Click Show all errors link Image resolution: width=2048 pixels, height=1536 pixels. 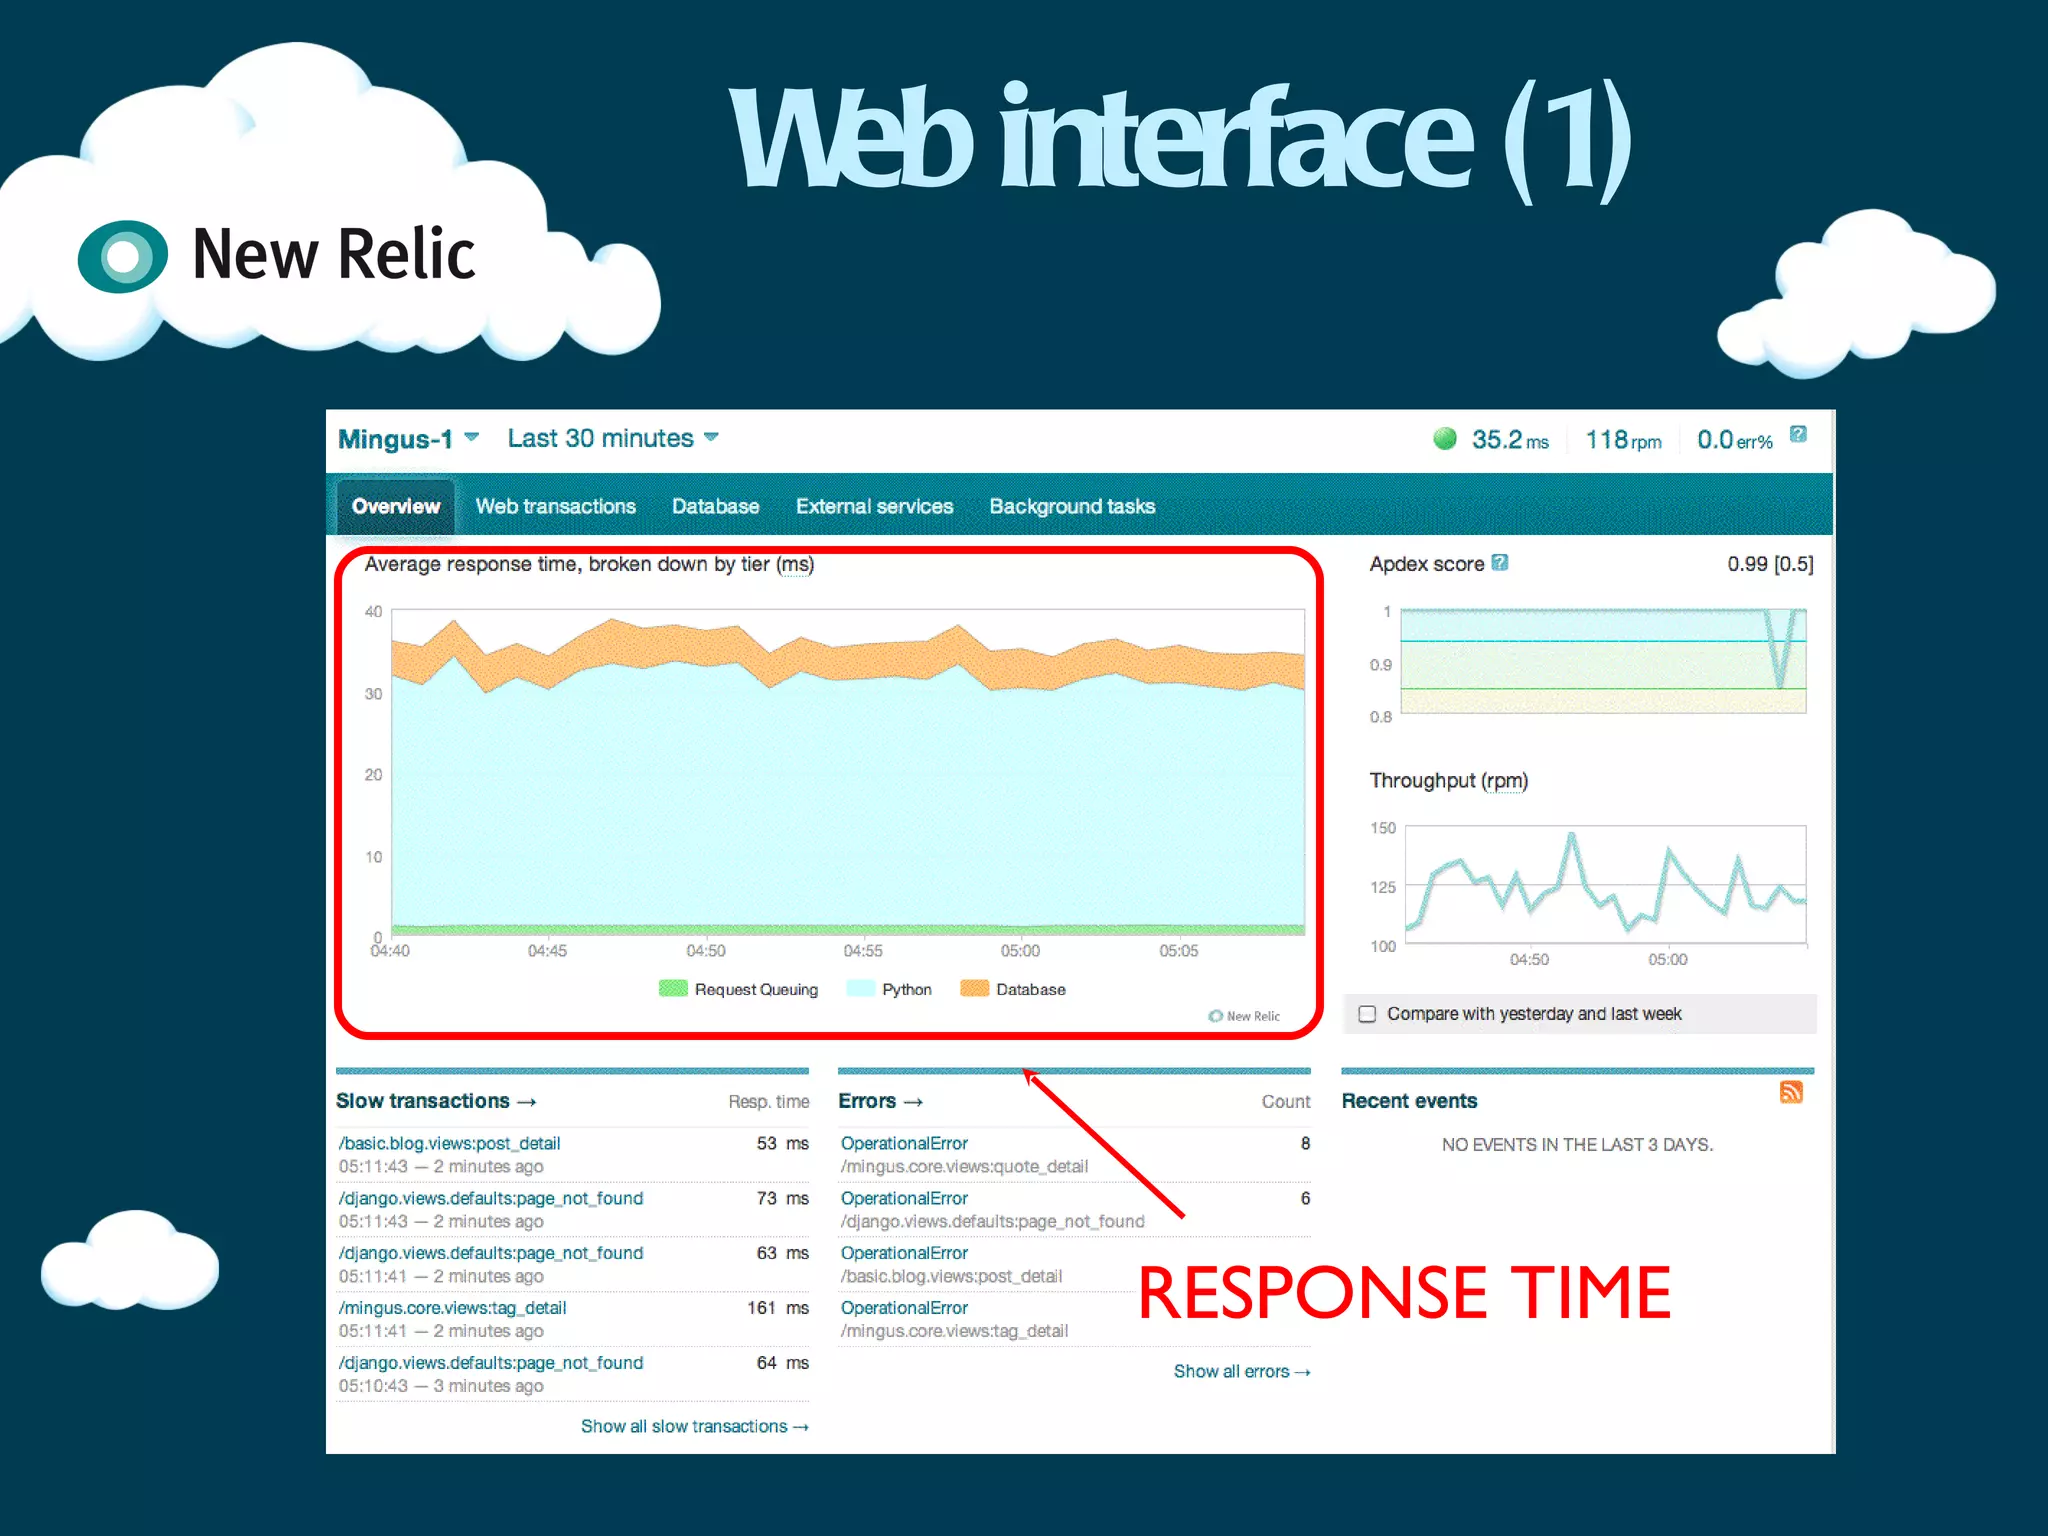point(1242,1371)
